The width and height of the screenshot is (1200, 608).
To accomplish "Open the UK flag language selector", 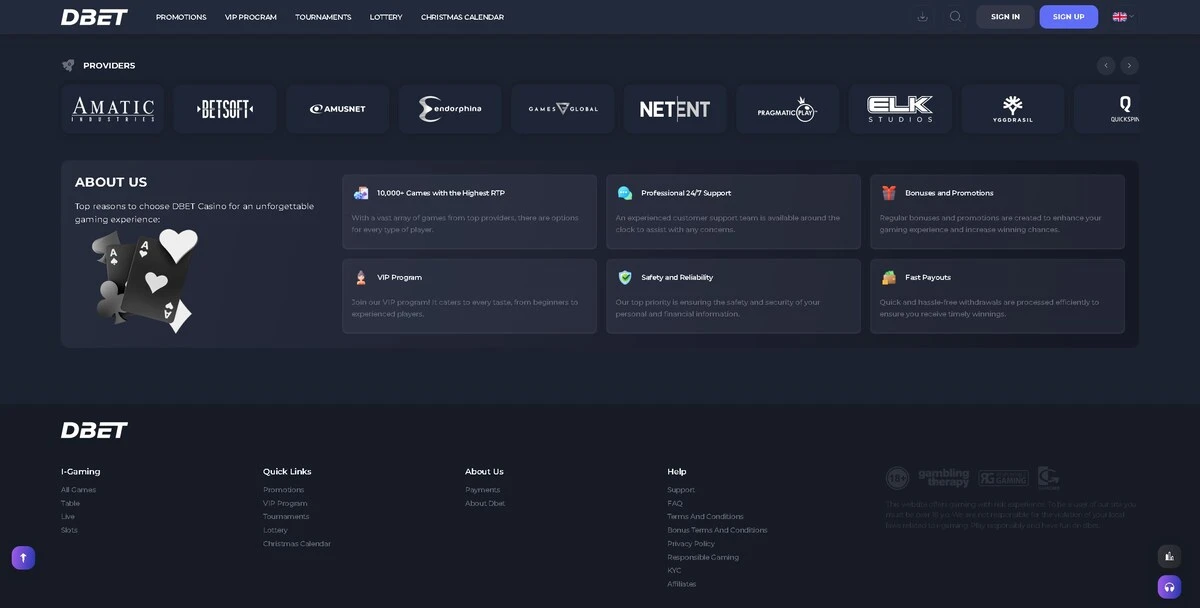I will [x=1123, y=17].
